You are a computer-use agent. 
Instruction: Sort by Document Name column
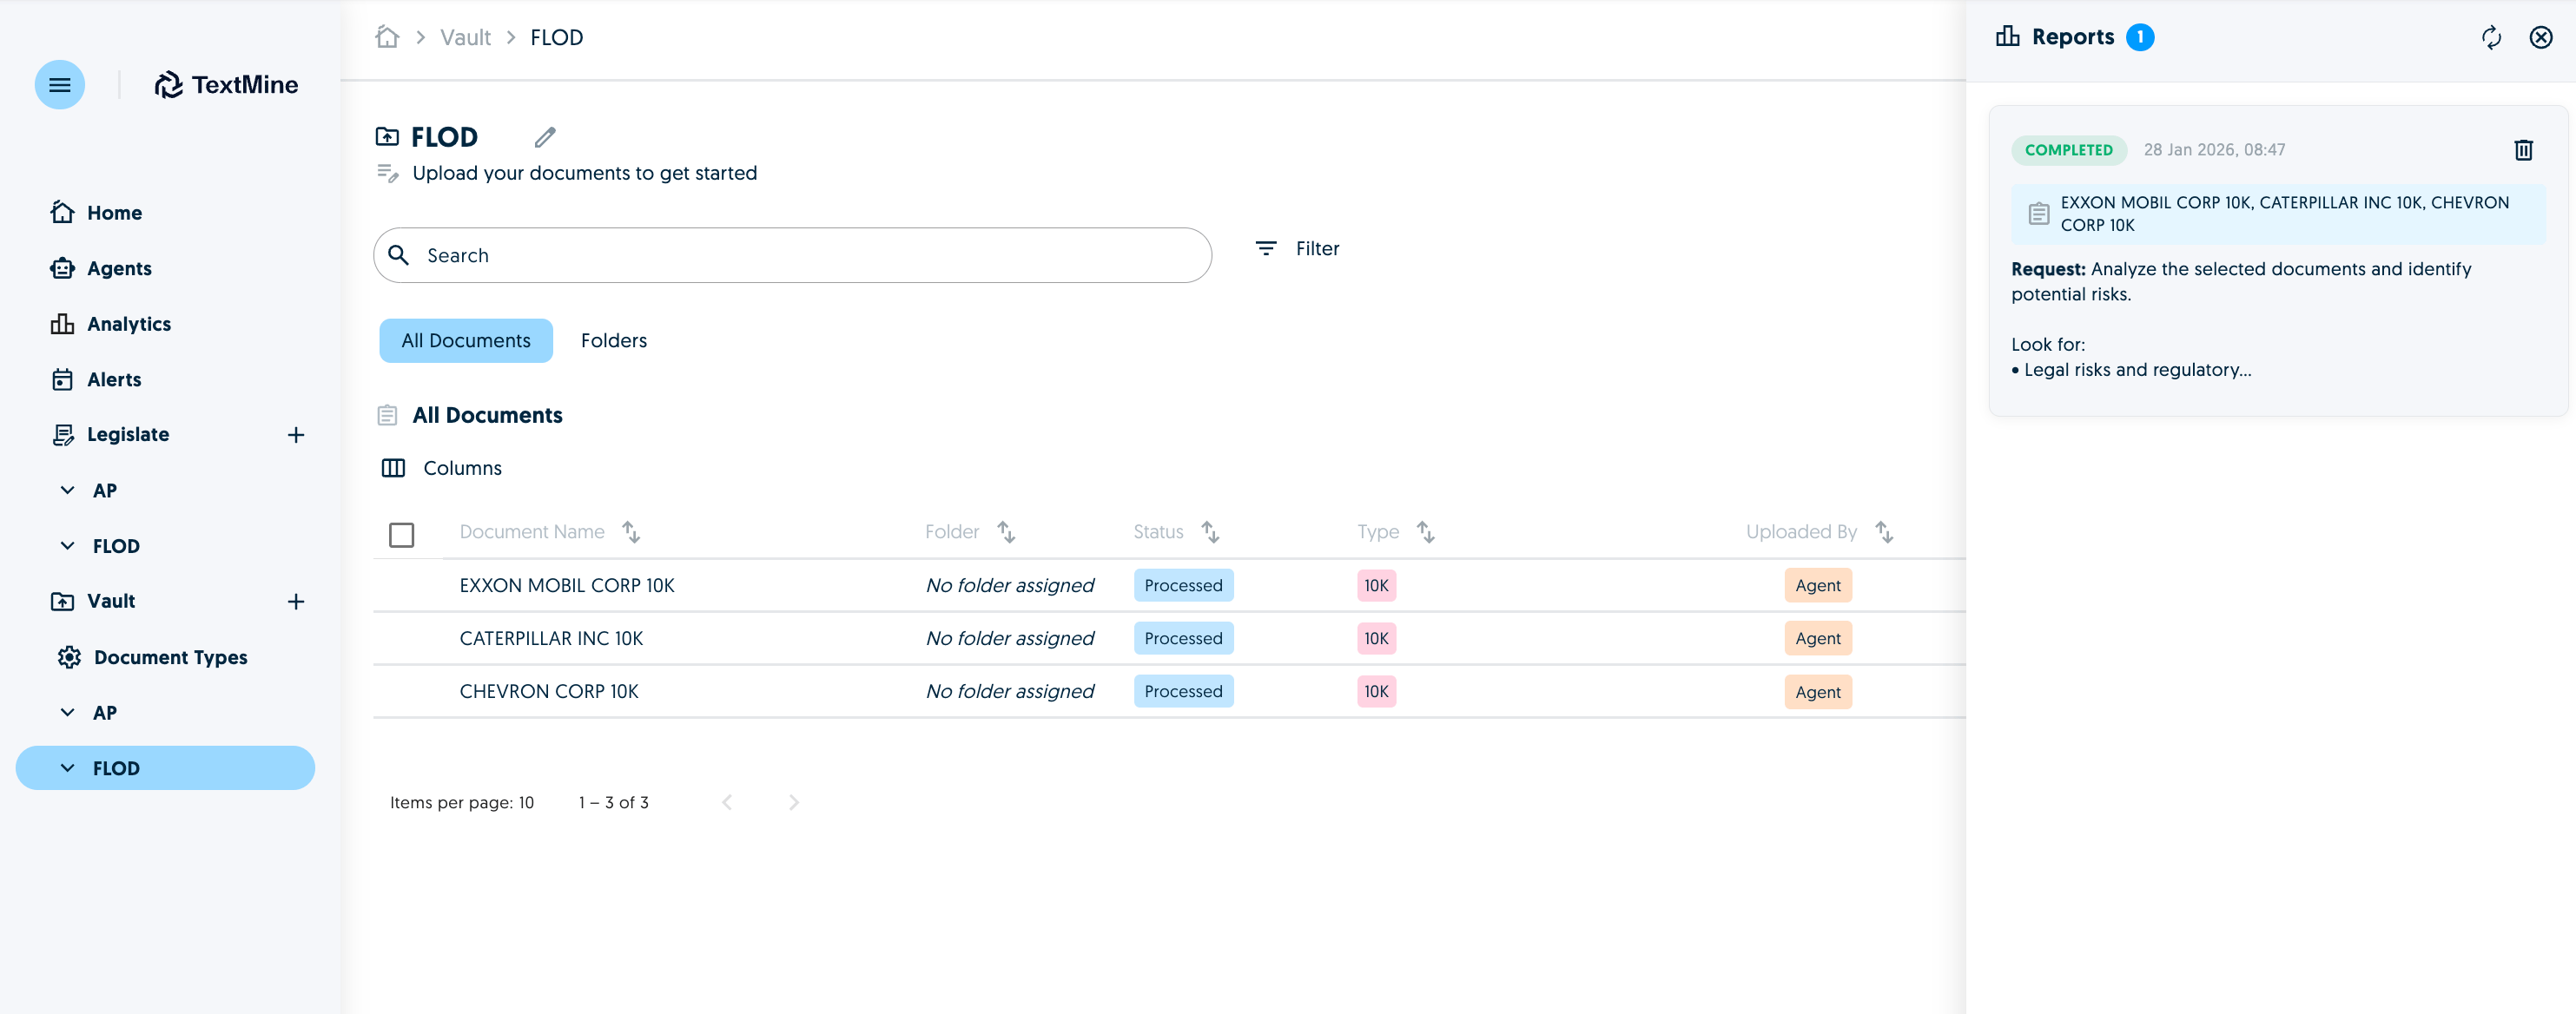[x=631, y=532]
